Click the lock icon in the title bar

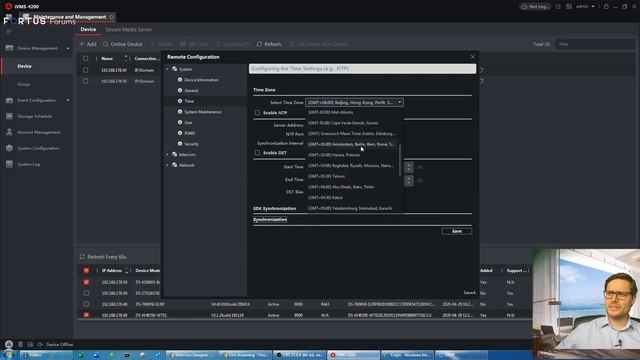pos(606,7)
